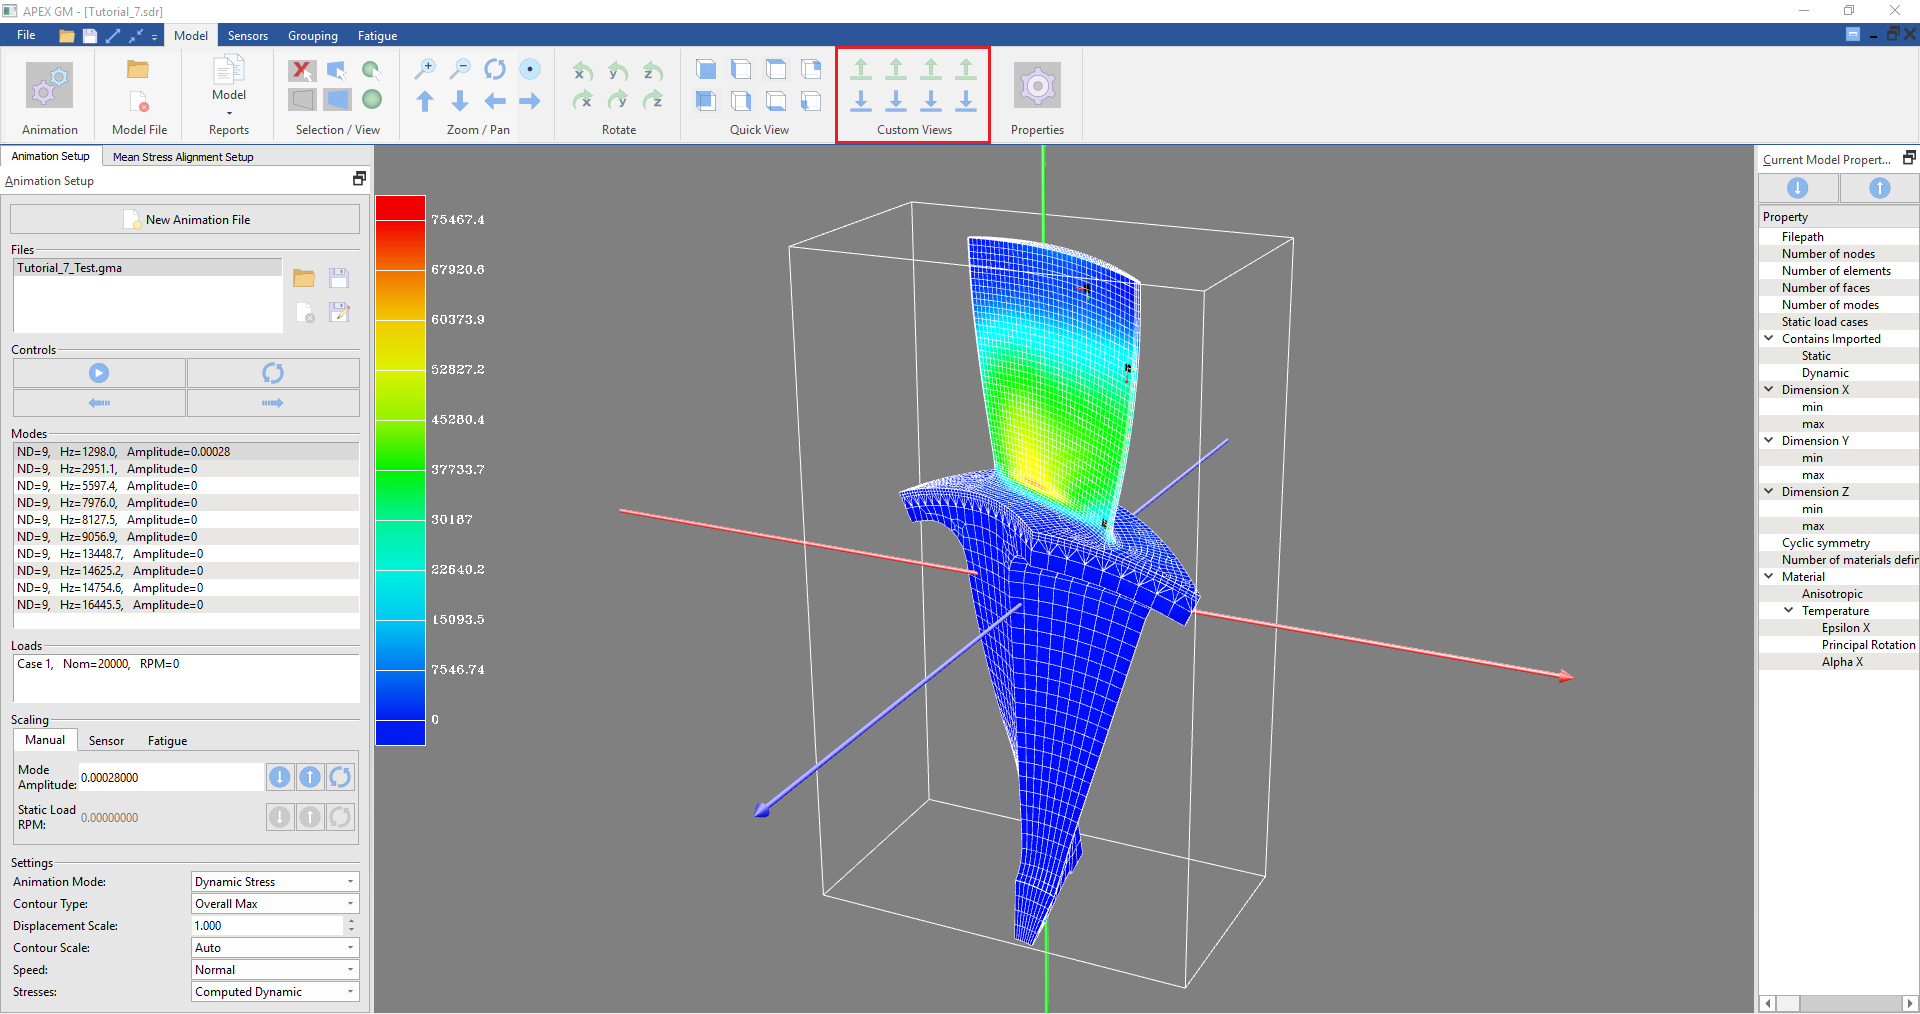Open the Animation Mode dropdown
Image resolution: width=1920 pixels, height=1014 pixels.
[x=275, y=882]
